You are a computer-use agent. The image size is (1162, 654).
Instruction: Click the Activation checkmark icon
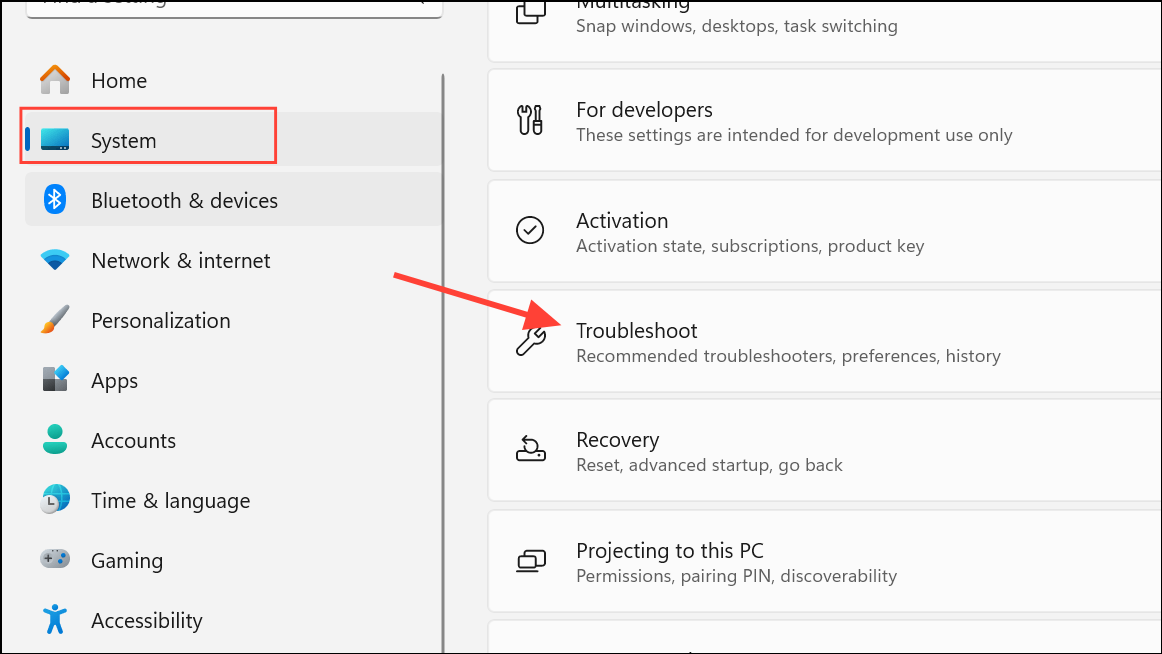530,231
